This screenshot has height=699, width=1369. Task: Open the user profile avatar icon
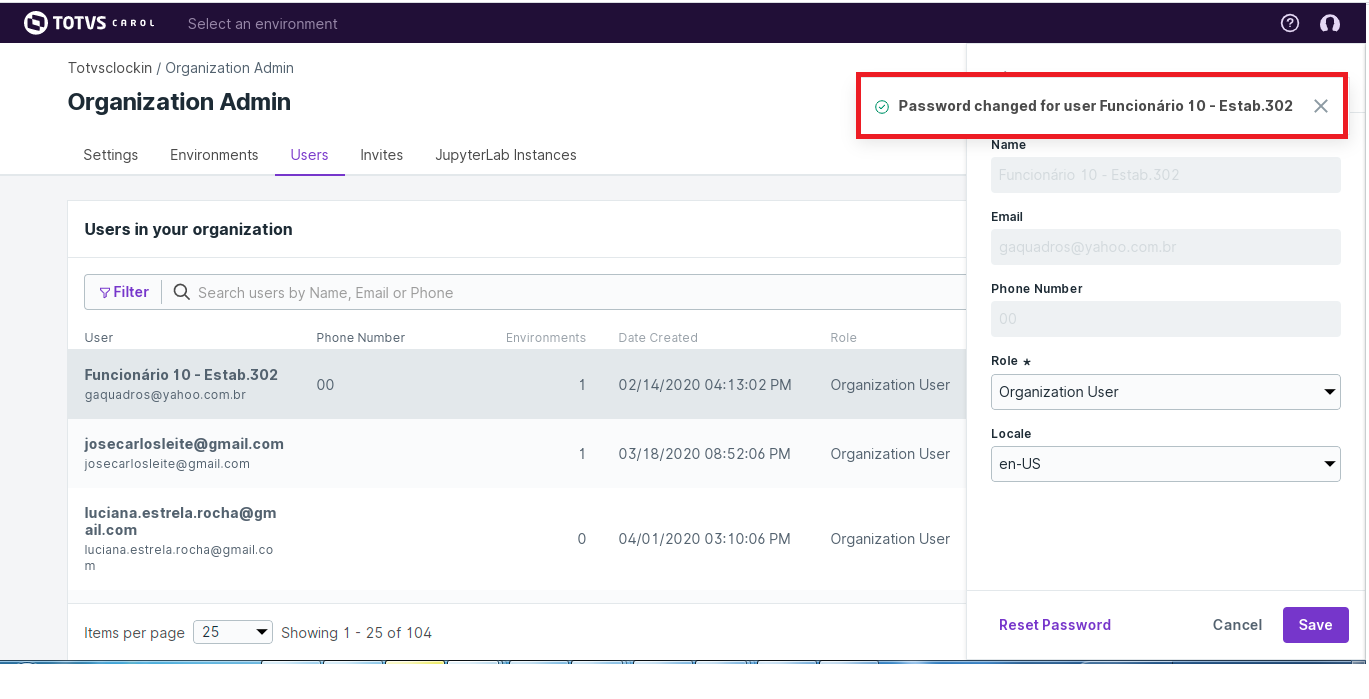[1330, 23]
